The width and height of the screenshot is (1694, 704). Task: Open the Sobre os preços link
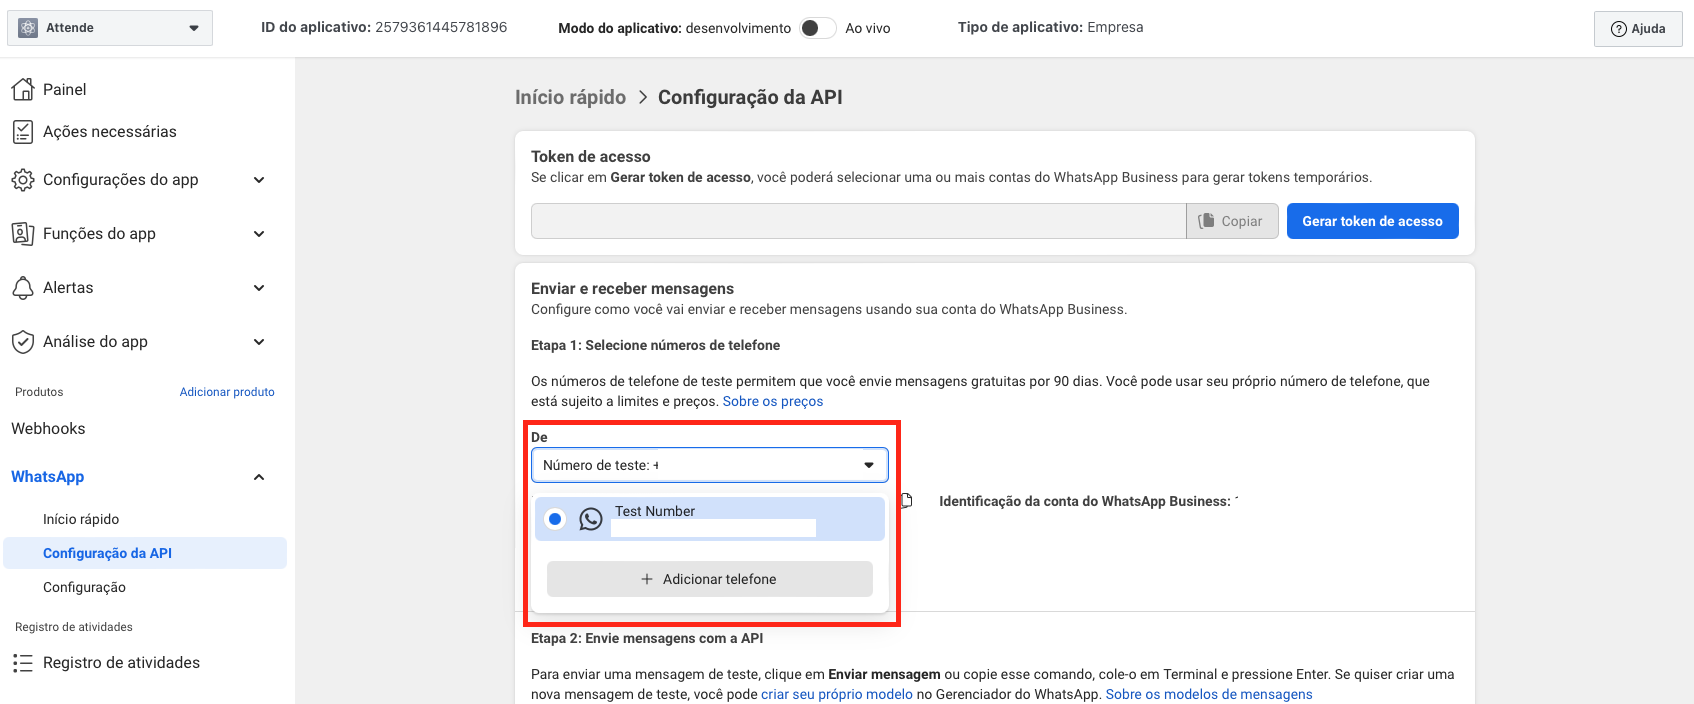(773, 401)
